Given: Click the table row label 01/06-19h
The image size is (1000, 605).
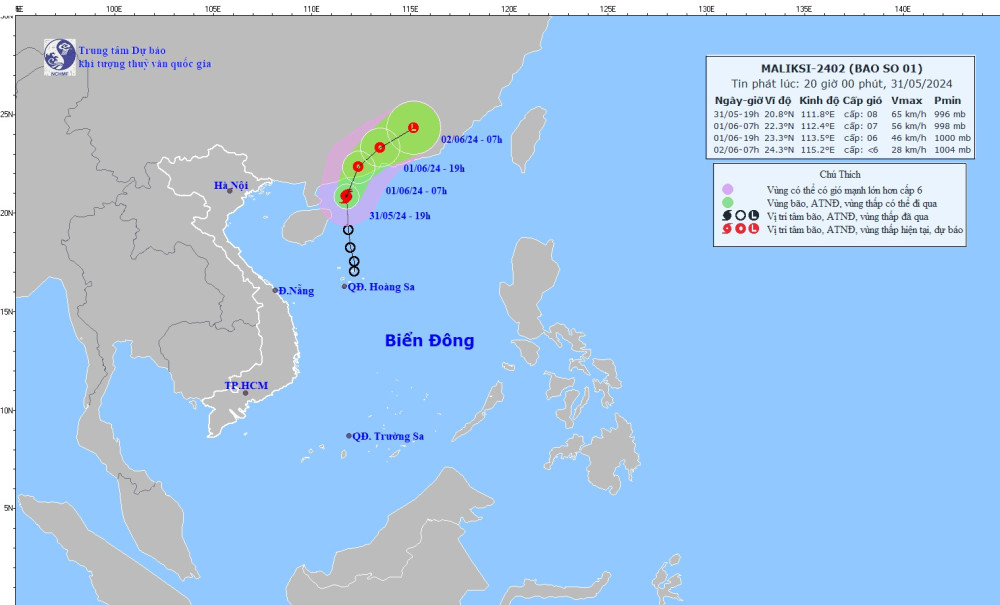Looking at the screenshot, I should 736,138.
